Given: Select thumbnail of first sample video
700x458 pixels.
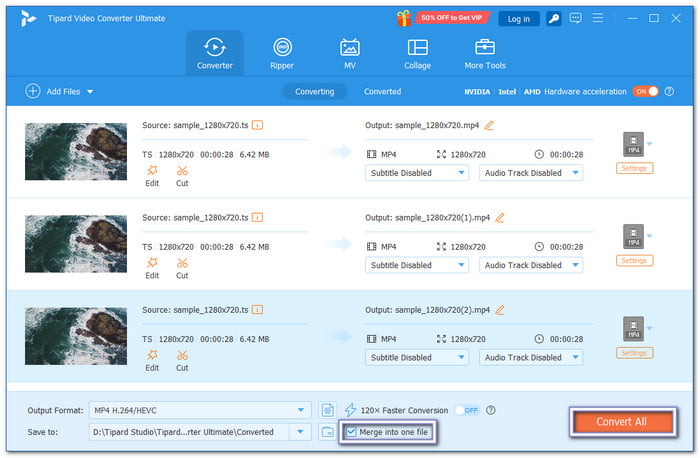Looking at the screenshot, I should coord(76,151).
